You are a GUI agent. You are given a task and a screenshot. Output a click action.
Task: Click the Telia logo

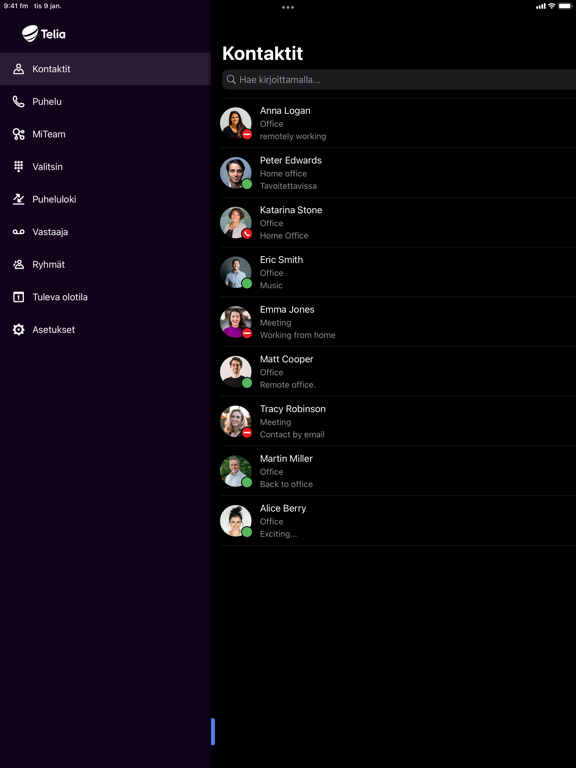(x=44, y=33)
